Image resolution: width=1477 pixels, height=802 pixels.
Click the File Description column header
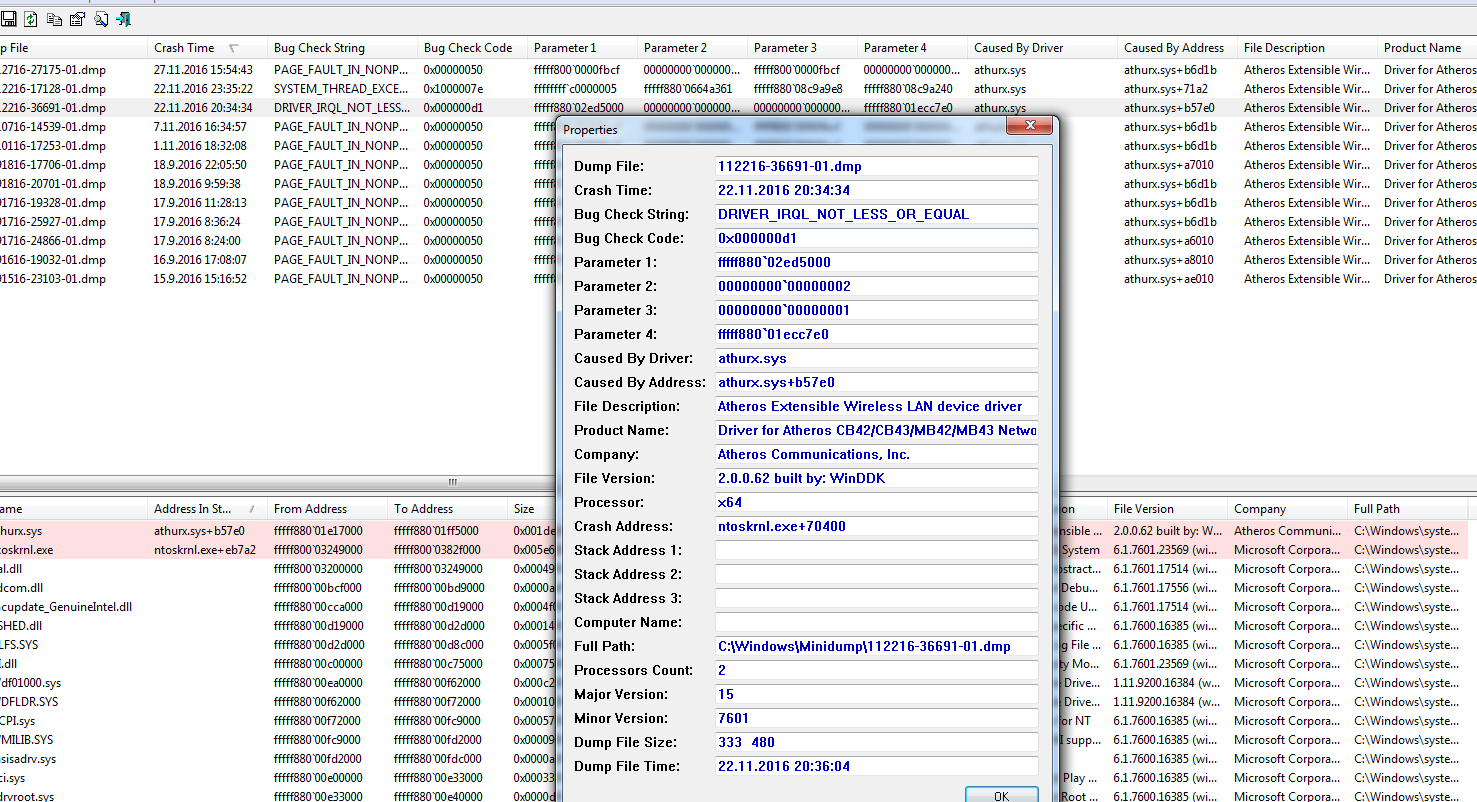pyautogui.click(x=1308, y=48)
